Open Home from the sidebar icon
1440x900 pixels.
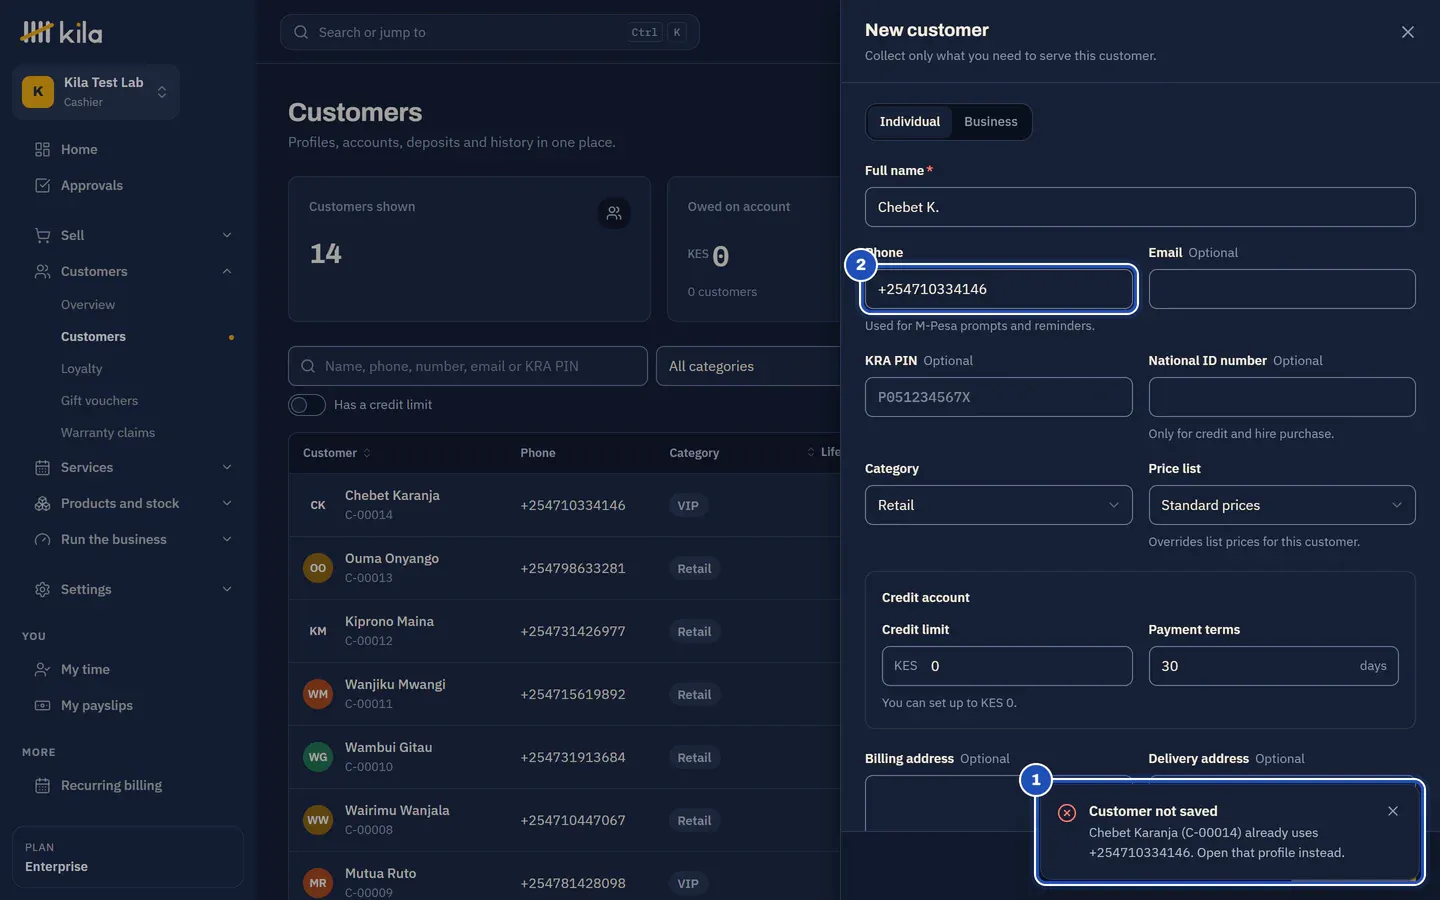(x=42, y=149)
